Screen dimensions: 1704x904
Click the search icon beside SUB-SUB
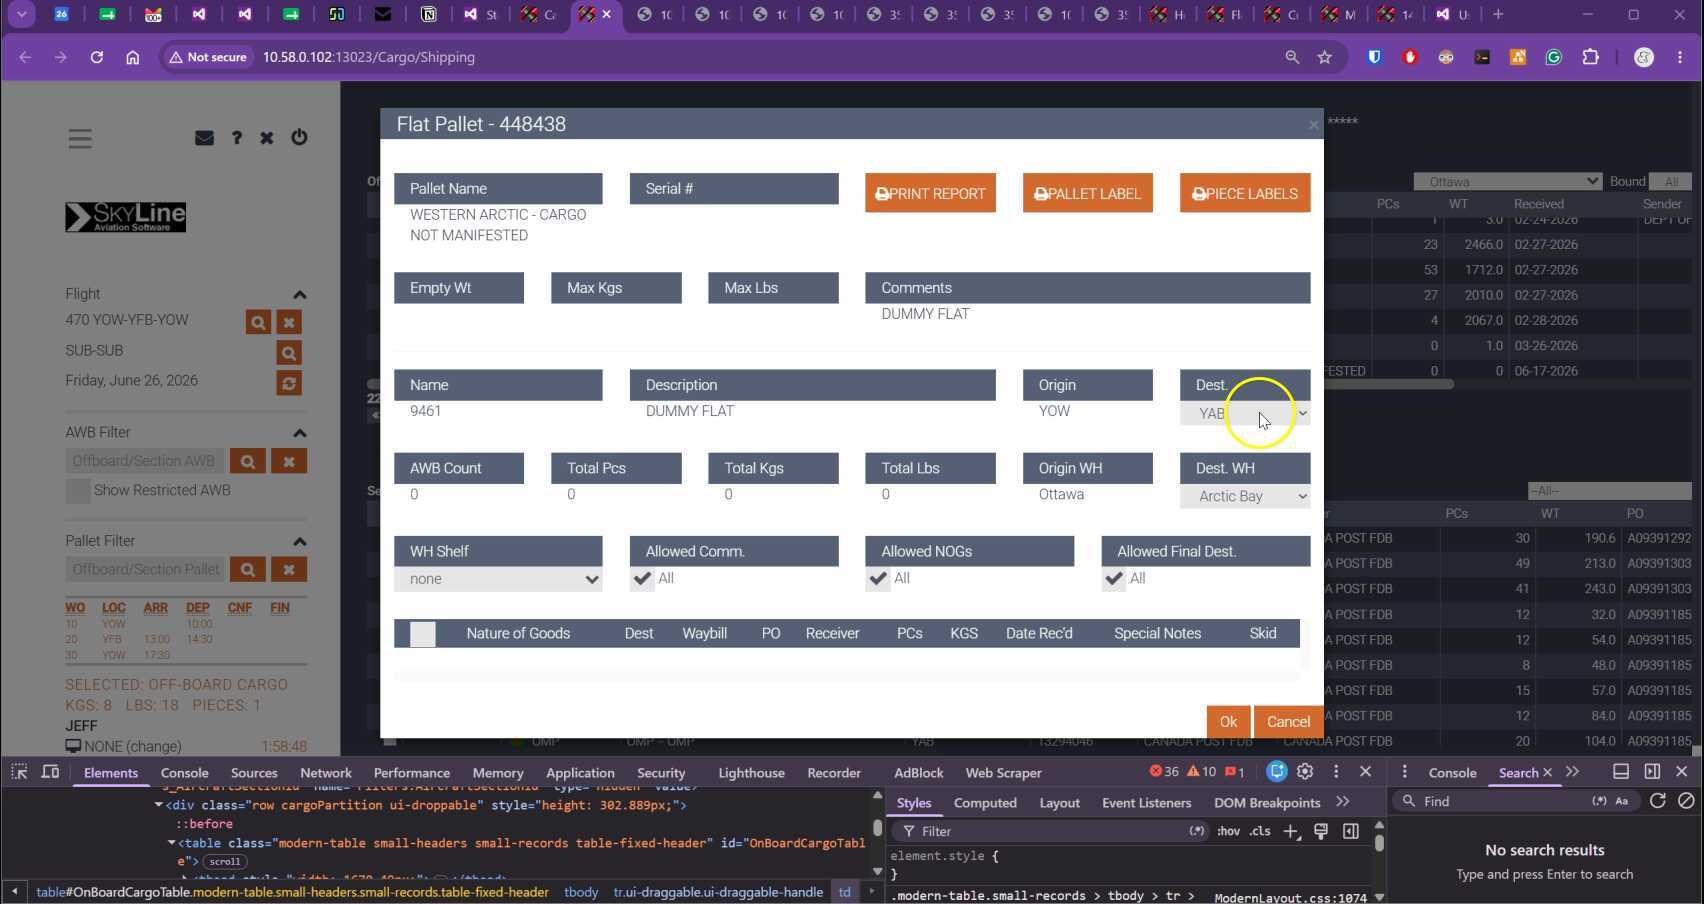(289, 353)
